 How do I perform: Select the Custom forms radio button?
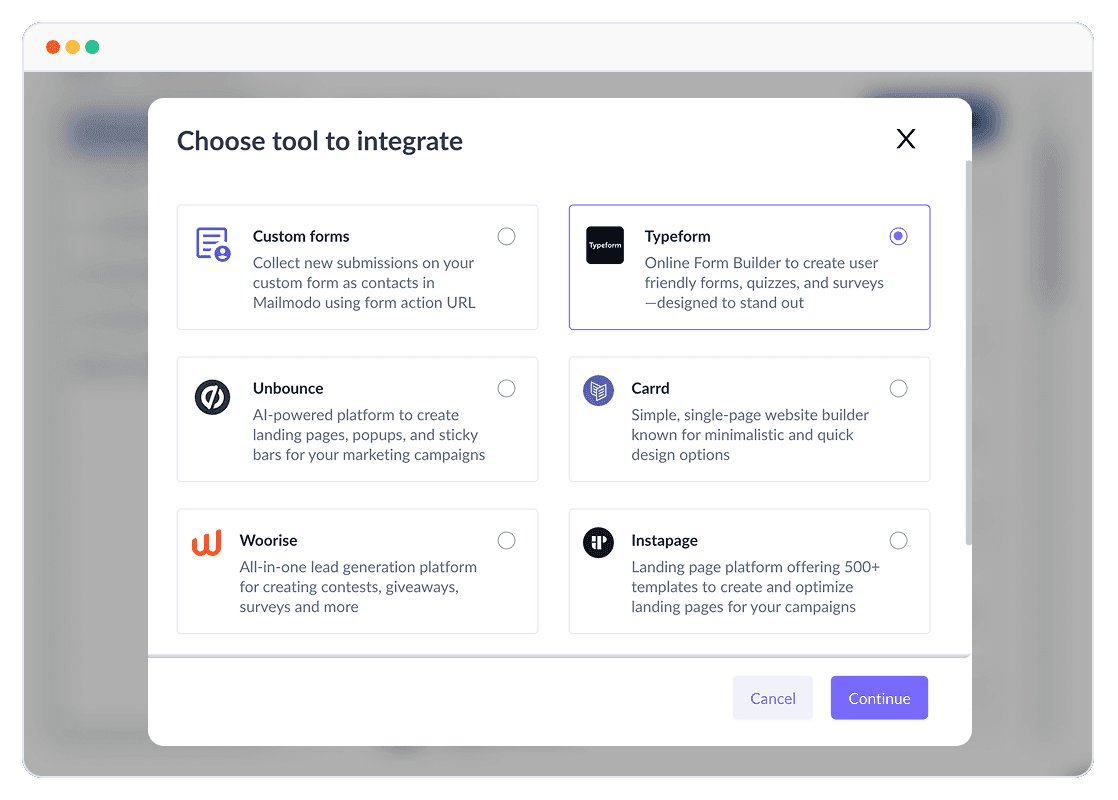point(506,236)
